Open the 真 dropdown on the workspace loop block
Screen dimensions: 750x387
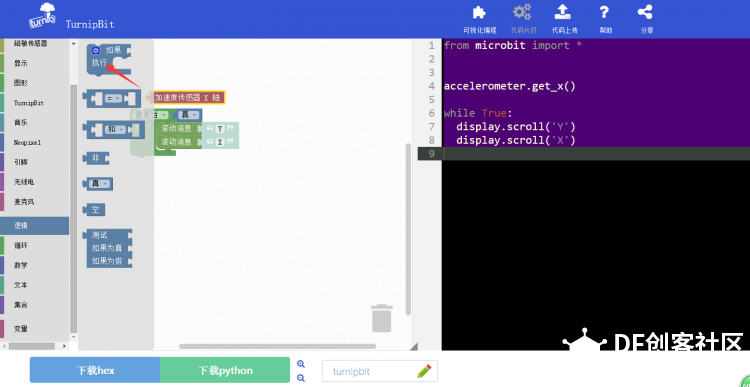pos(189,115)
